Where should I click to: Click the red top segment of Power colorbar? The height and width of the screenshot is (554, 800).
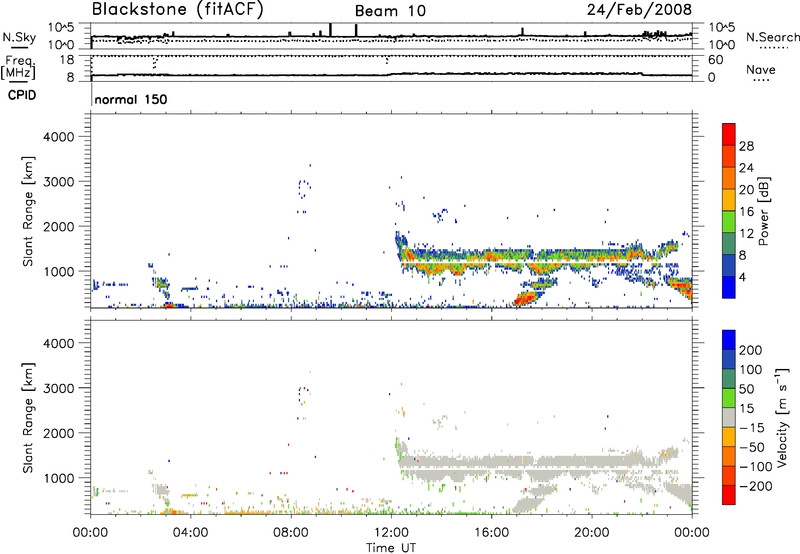click(x=729, y=134)
